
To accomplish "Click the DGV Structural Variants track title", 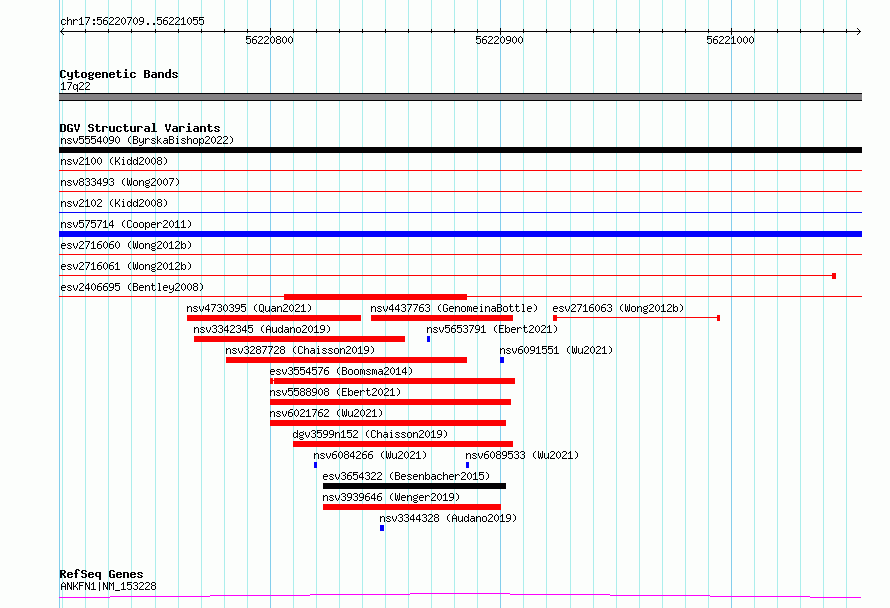I will coord(140,128).
